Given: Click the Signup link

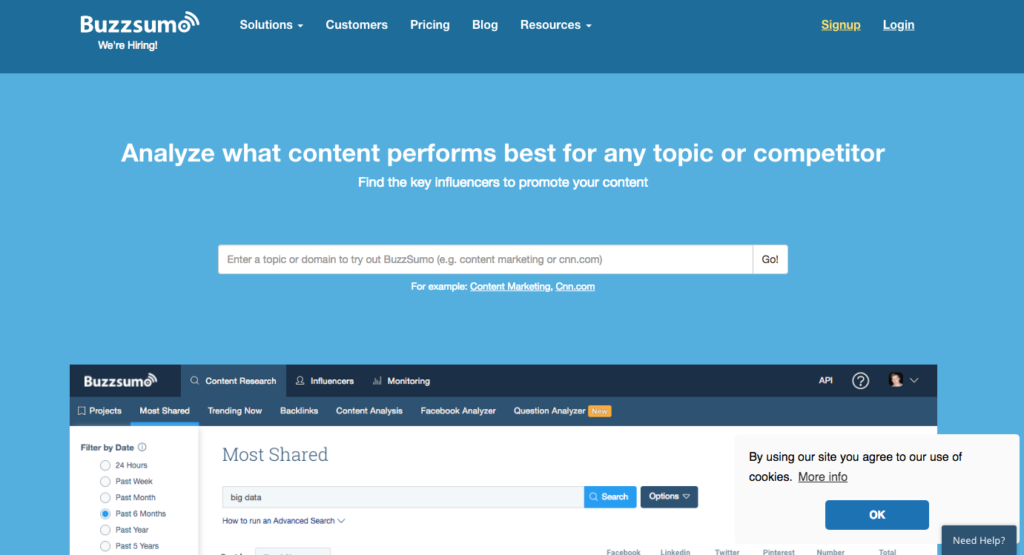Looking at the screenshot, I should click(840, 25).
